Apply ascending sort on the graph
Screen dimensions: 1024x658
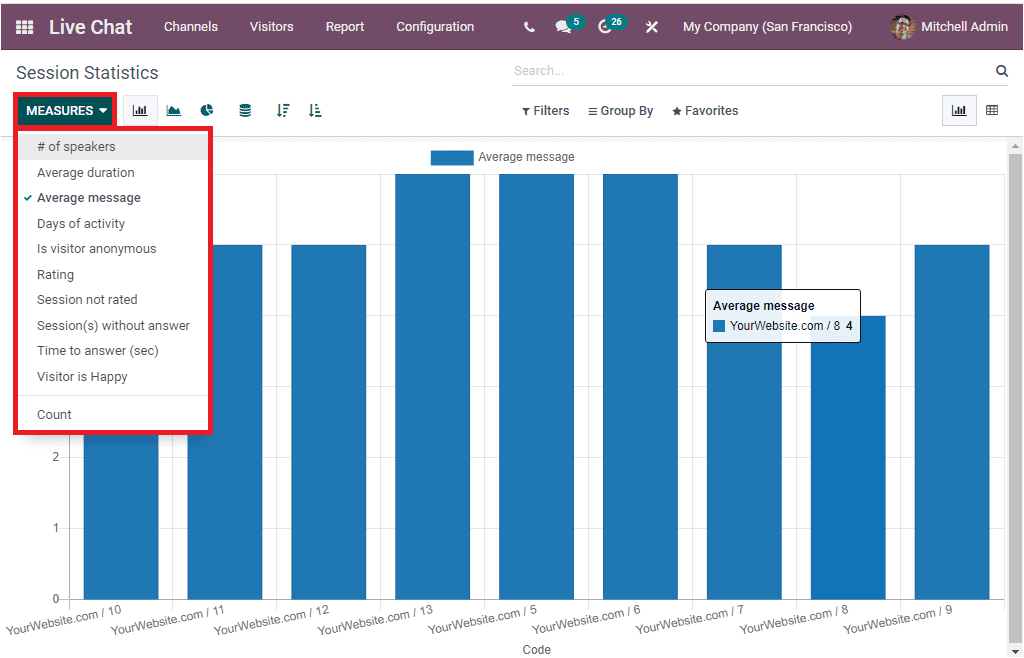click(x=315, y=110)
